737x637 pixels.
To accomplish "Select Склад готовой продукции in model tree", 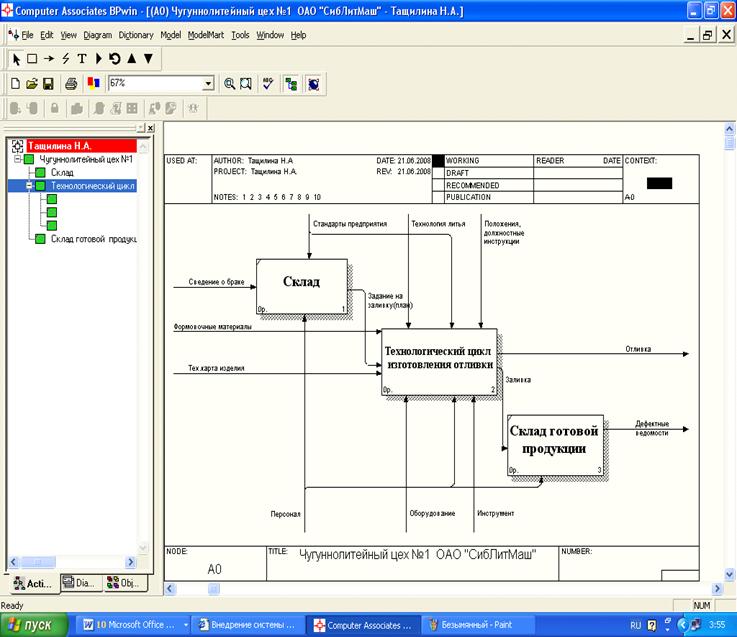I will click(93, 238).
